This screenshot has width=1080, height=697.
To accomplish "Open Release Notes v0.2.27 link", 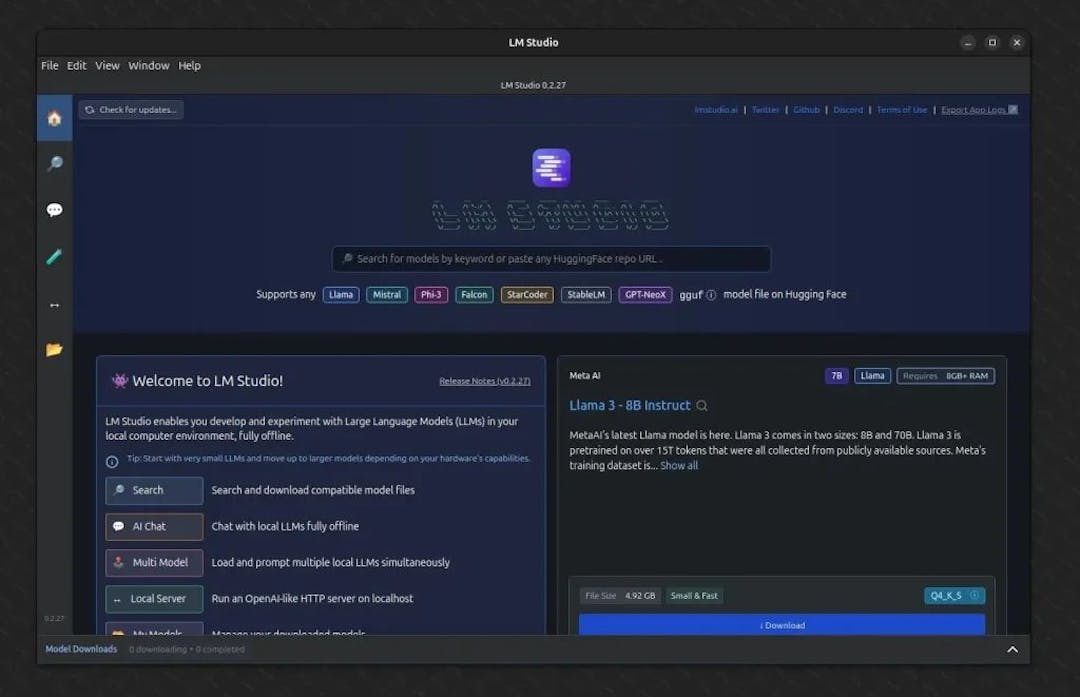I will (484, 381).
